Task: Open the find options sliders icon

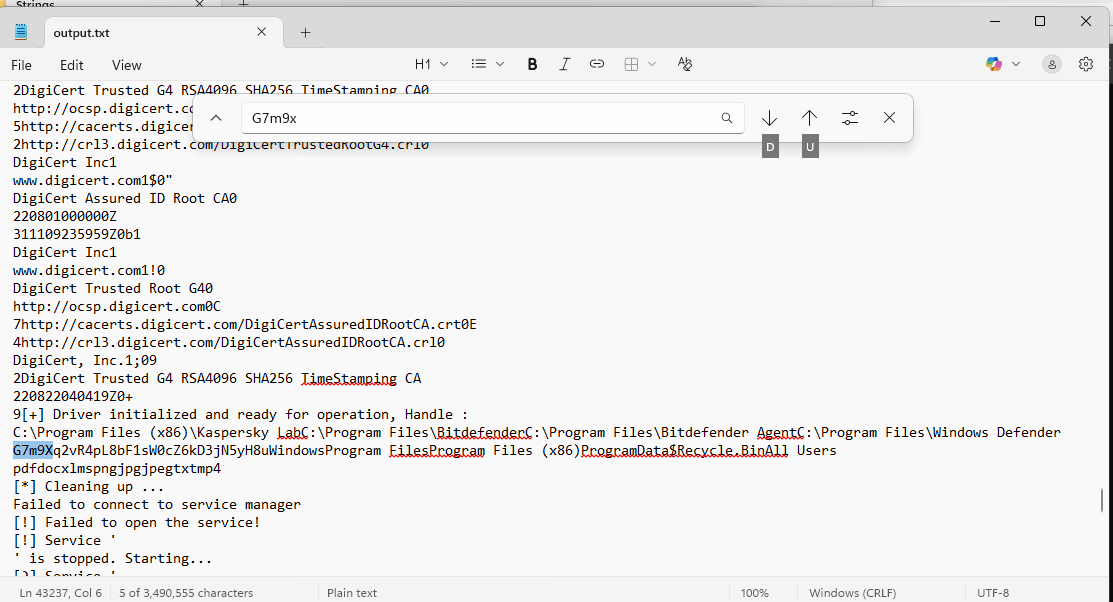Action: point(850,118)
